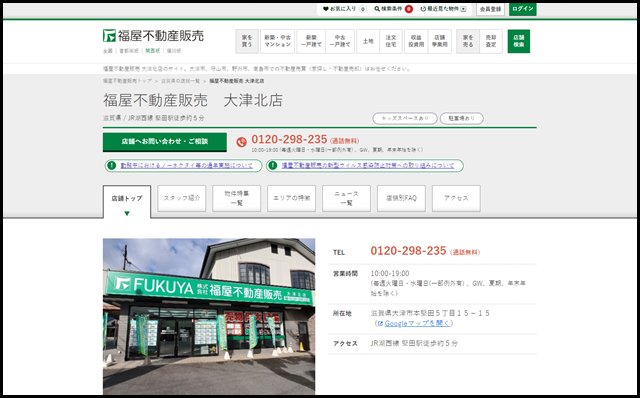This screenshot has width=640, height=398.
Task: Expand the 最近見た物件 dropdown arrow
Action: point(463,9)
